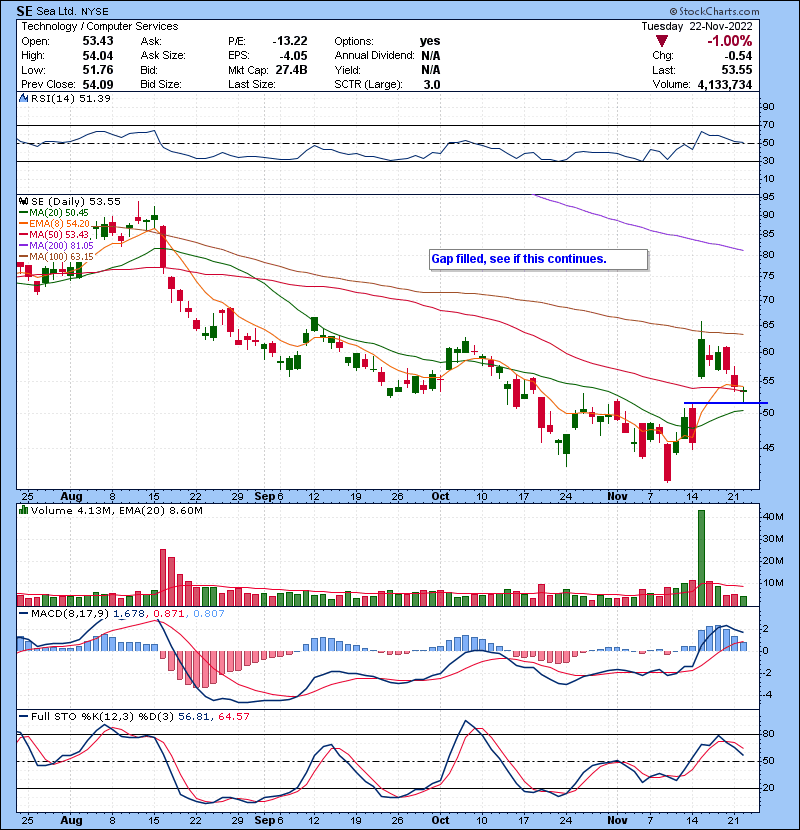Click the EPS value -4.05

293,56
